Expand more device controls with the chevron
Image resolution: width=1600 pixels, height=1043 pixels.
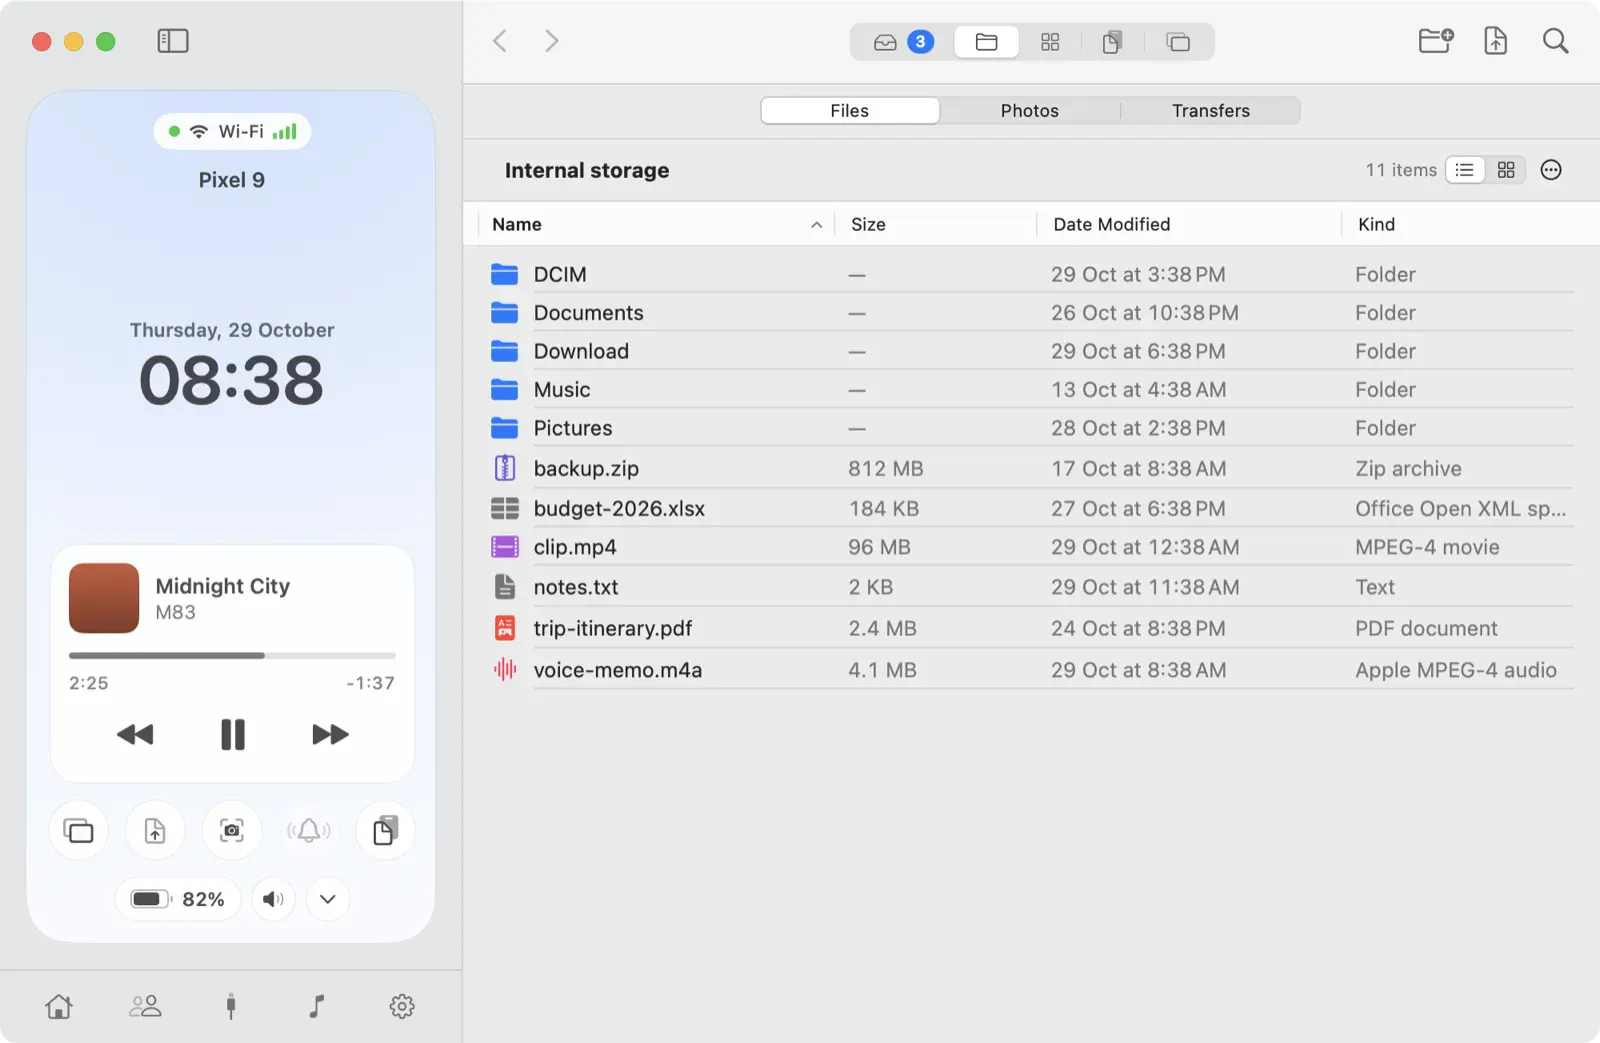[x=328, y=899]
